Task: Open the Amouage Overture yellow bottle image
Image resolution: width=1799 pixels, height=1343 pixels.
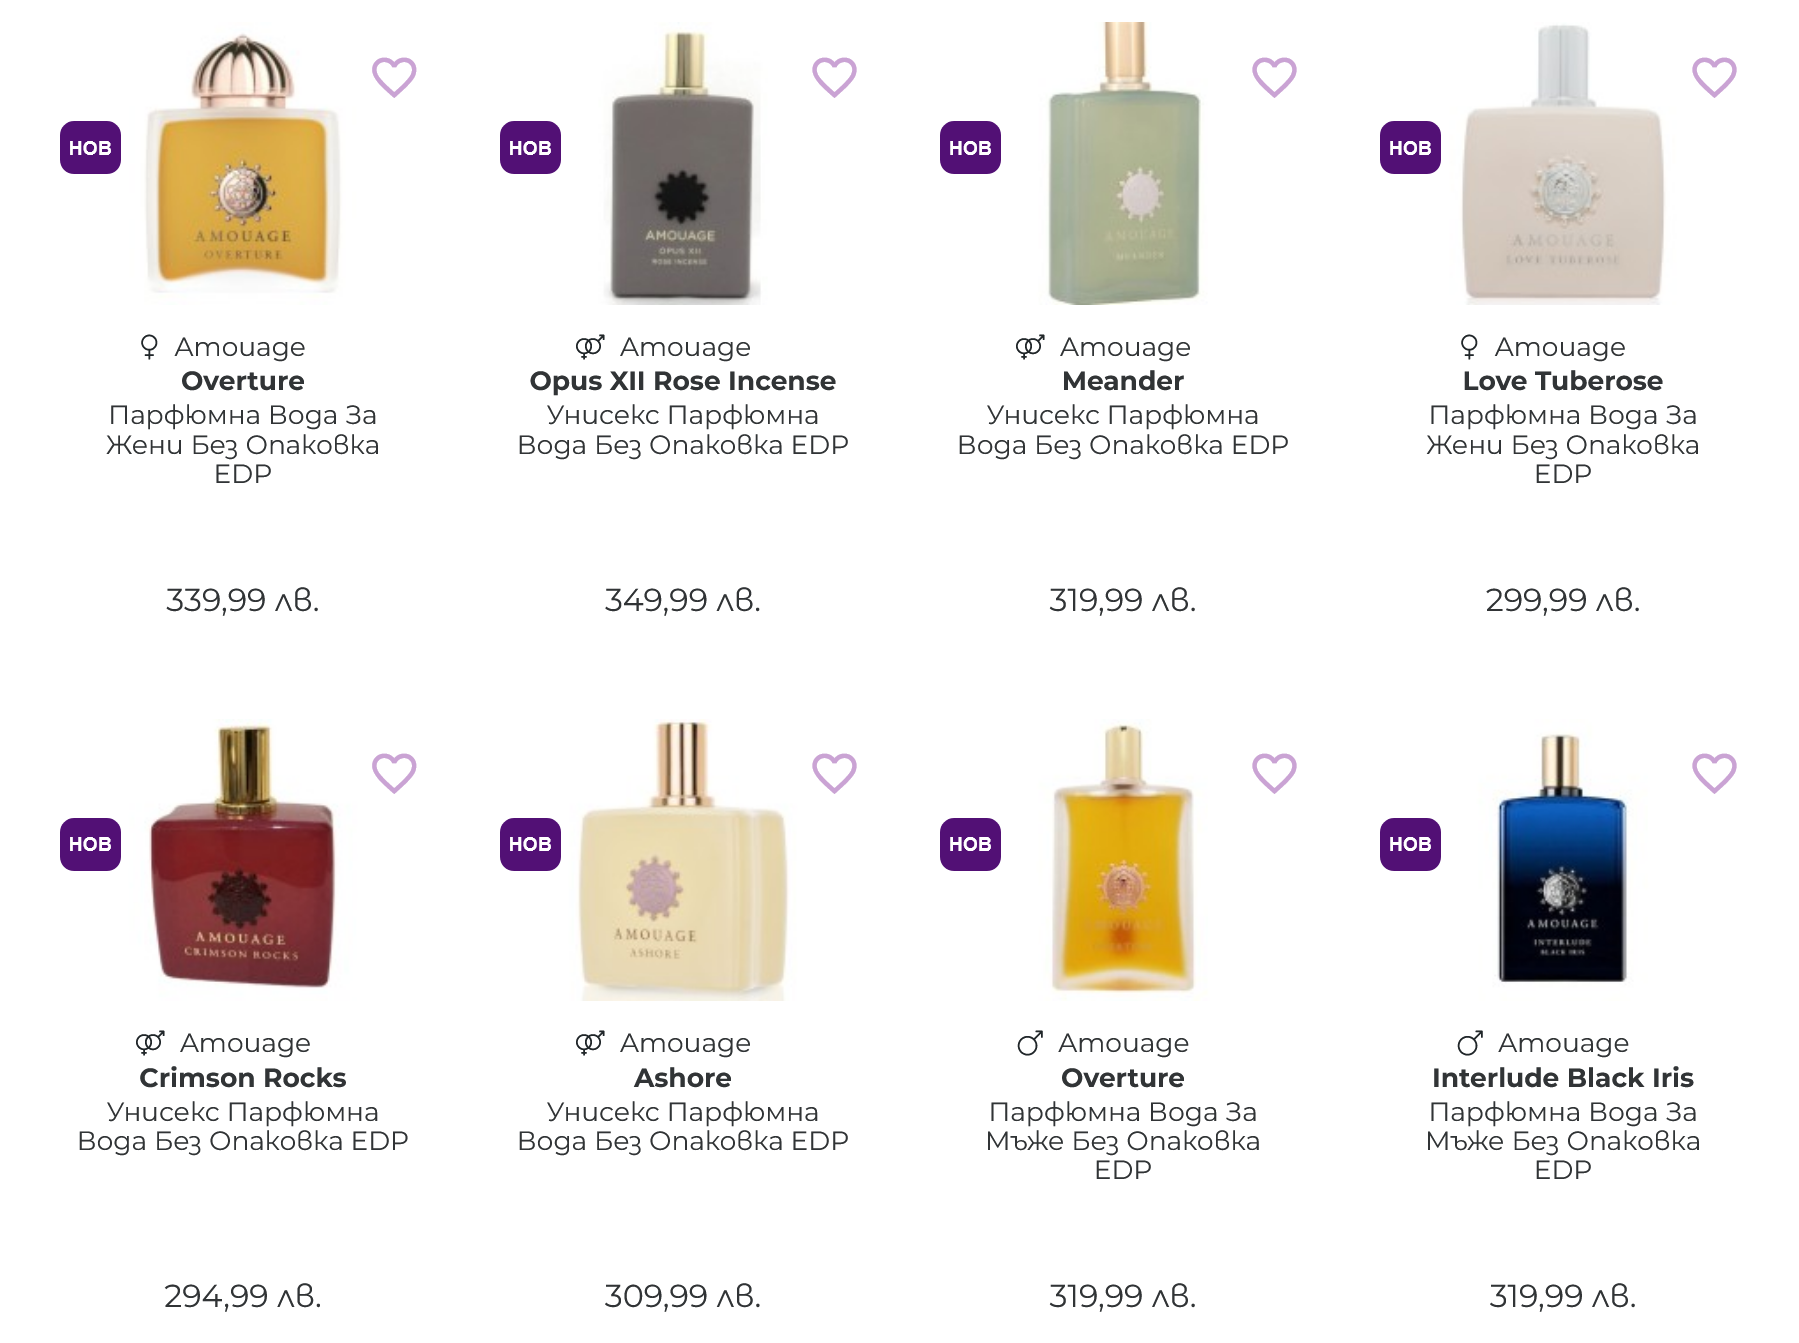Action: [243, 170]
